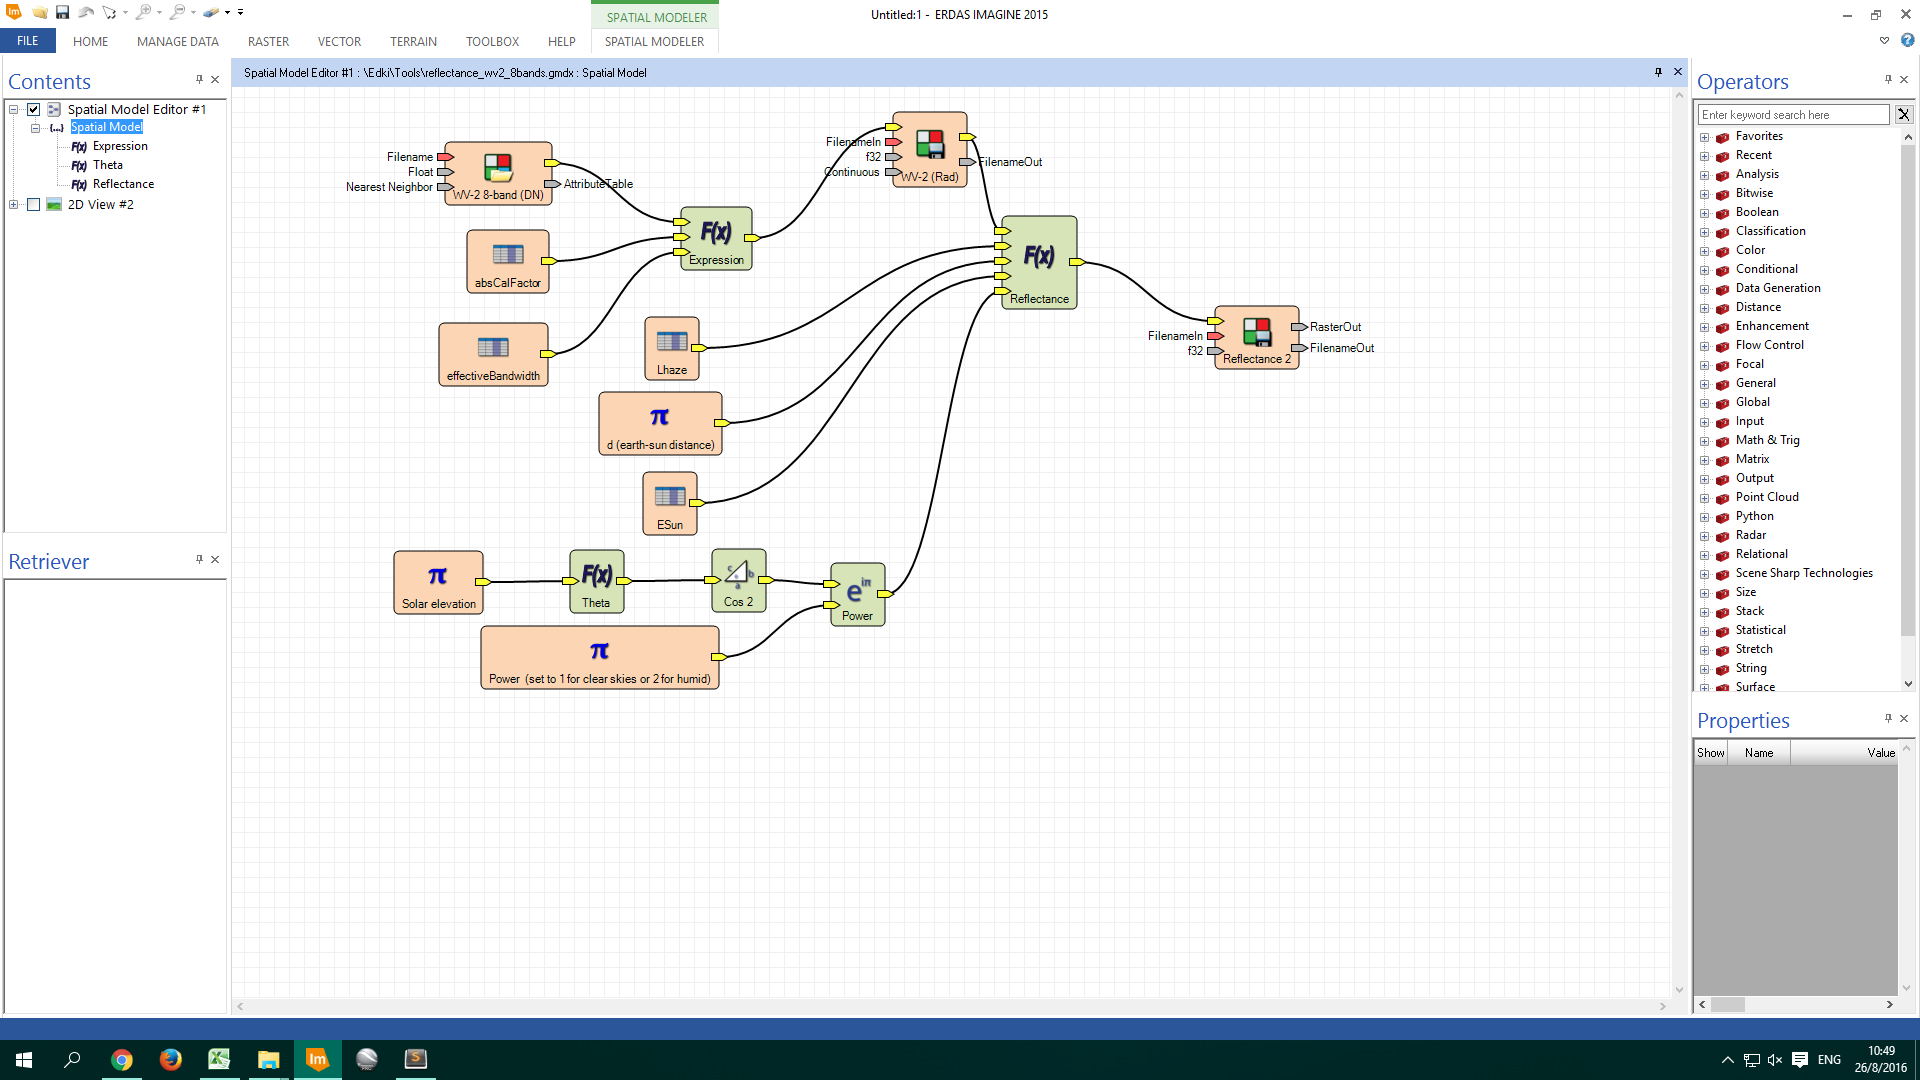Expand the 2D View #2 tree node
The width and height of the screenshot is (1920, 1080).
tap(14, 204)
